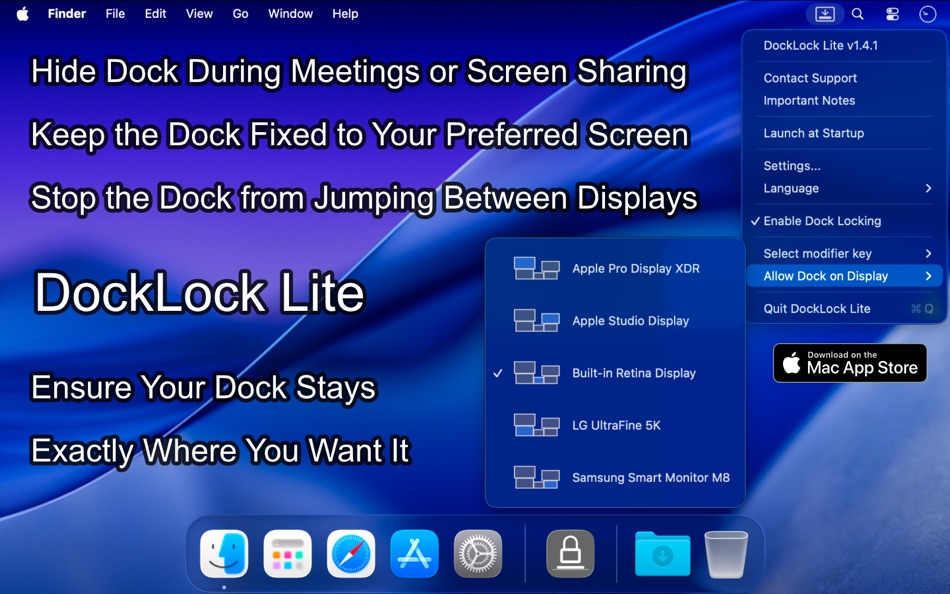This screenshot has width=950, height=594.
Task: Open the Trash in the Dock
Action: (726, 553)
